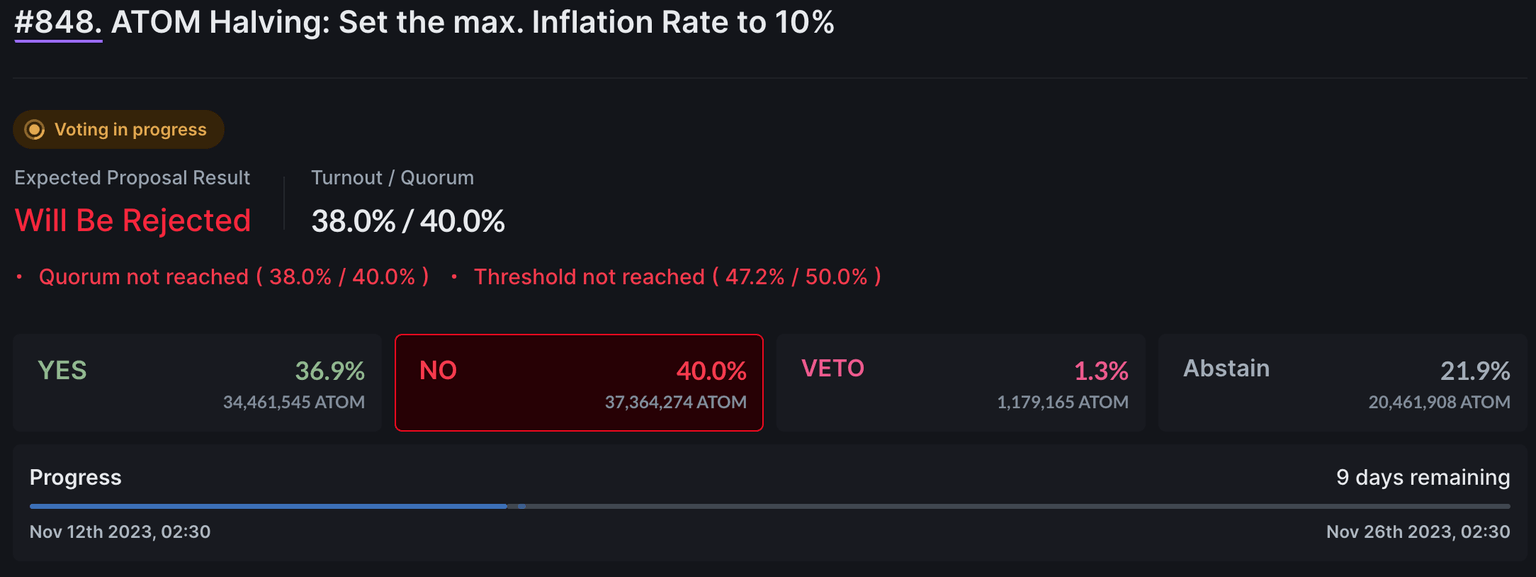
Task: Click the blue filled part of progress bar
Action: [x=268, y=506]
